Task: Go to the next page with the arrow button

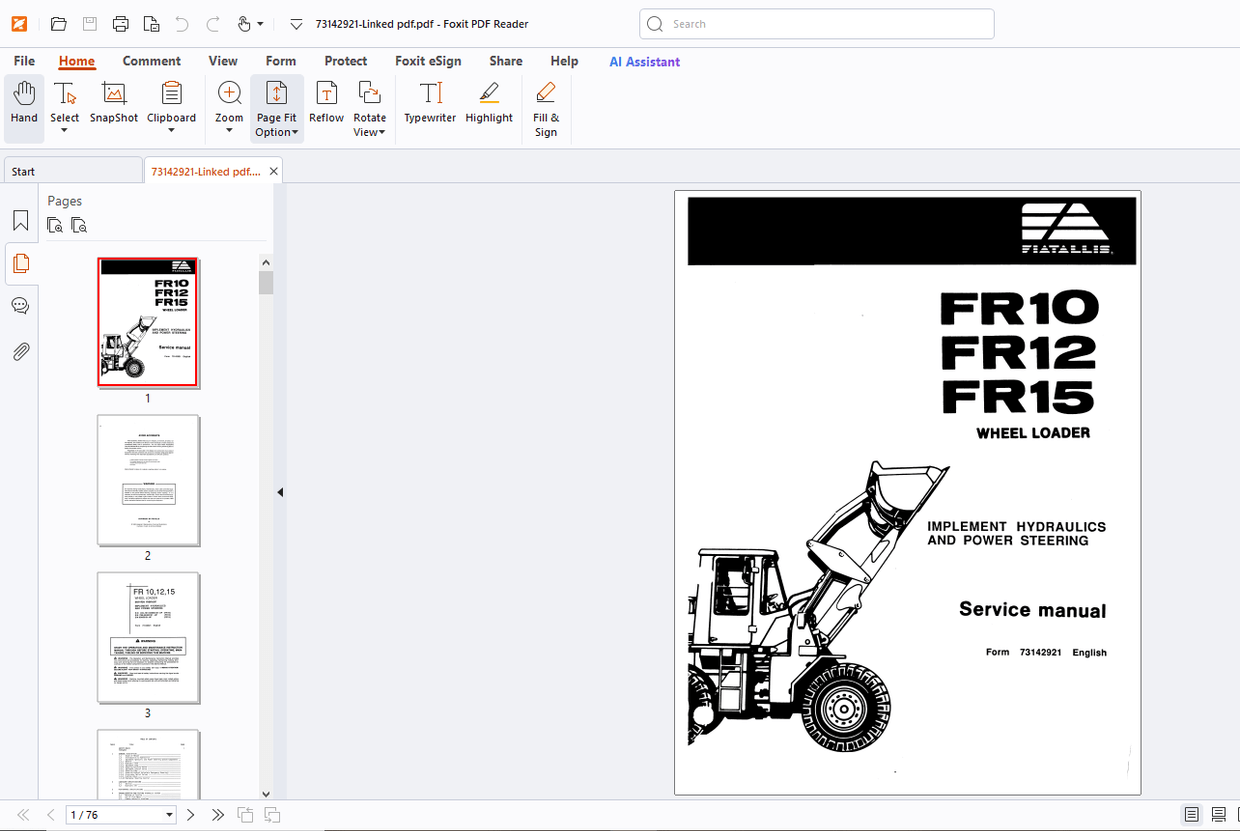Action: click(190, 814)
